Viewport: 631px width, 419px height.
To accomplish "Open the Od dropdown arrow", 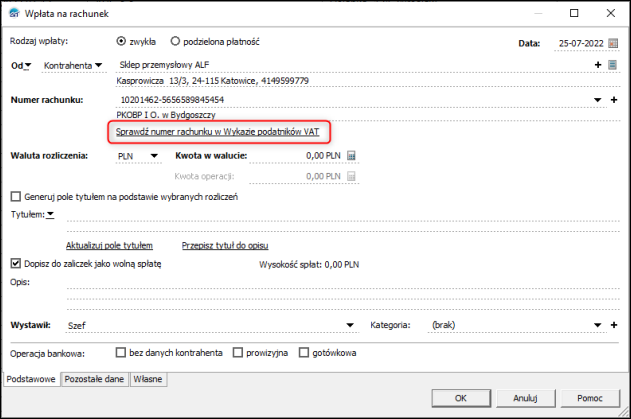I will [x=28, y=66].
